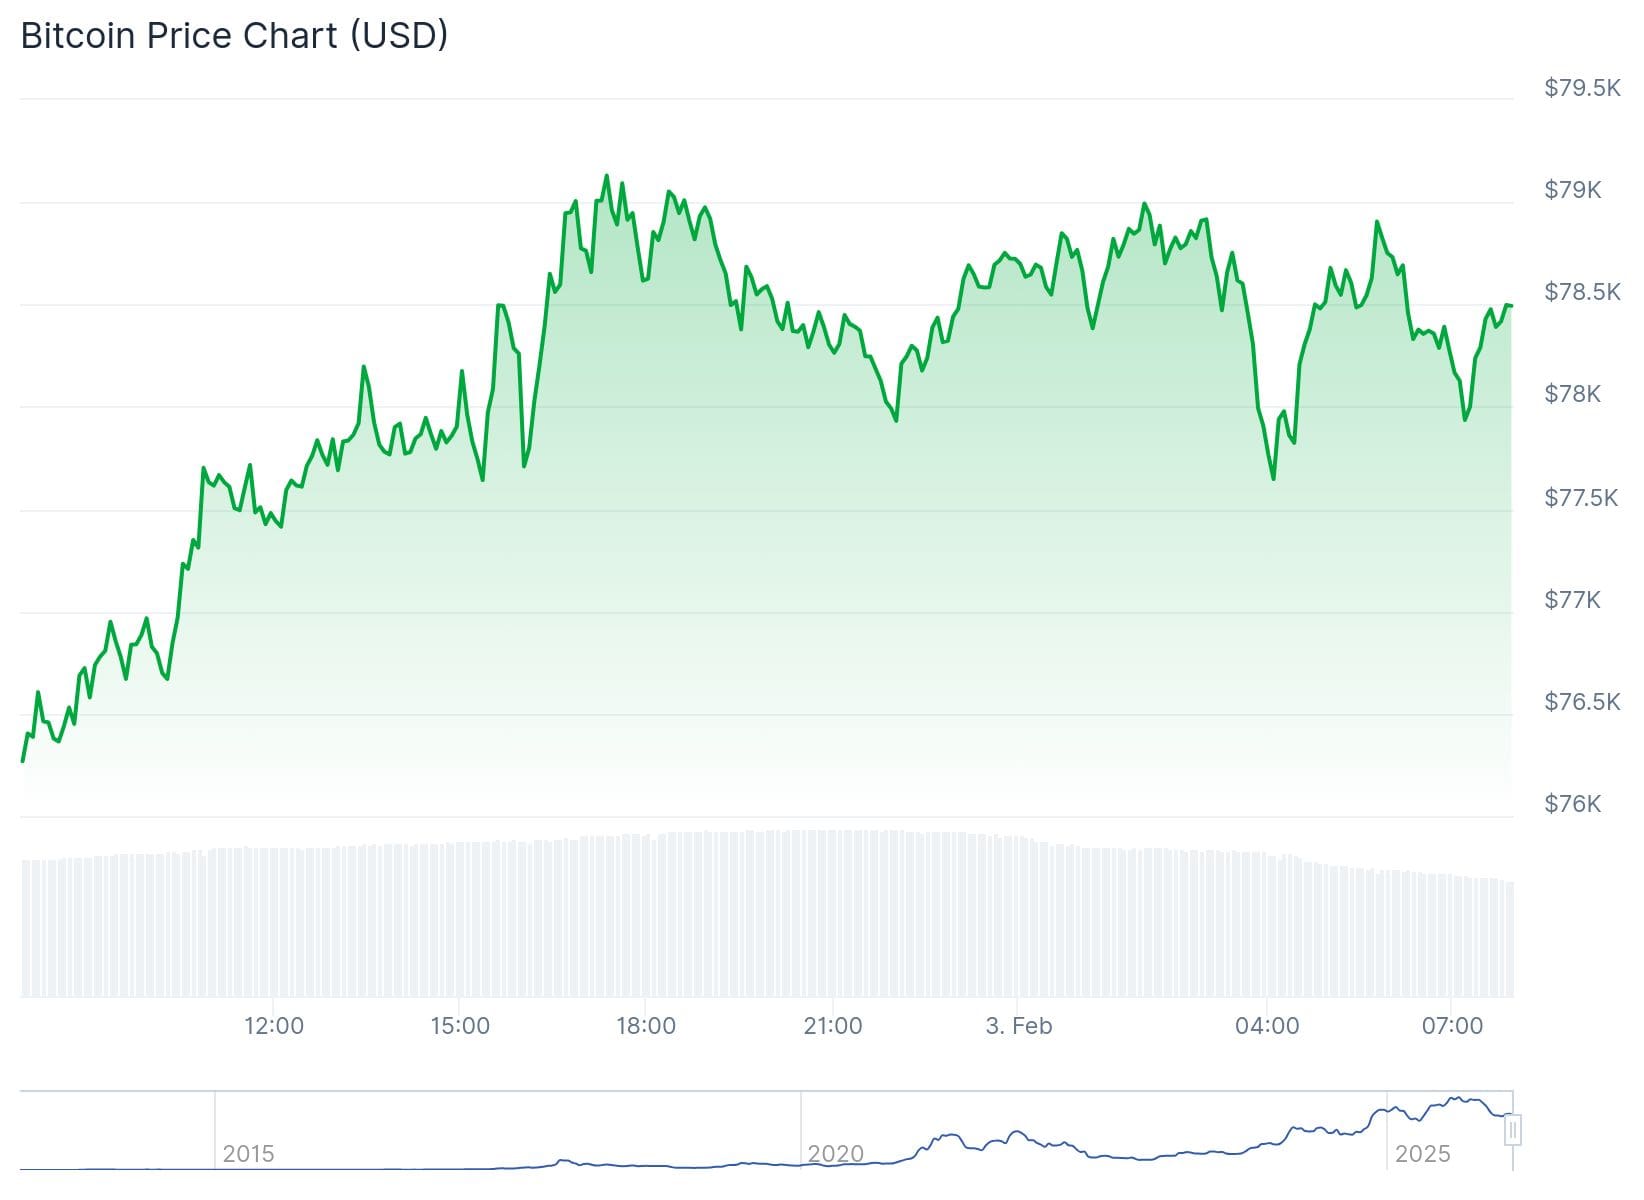Click the 3. Feb date axis label

click(1018, 1026)
